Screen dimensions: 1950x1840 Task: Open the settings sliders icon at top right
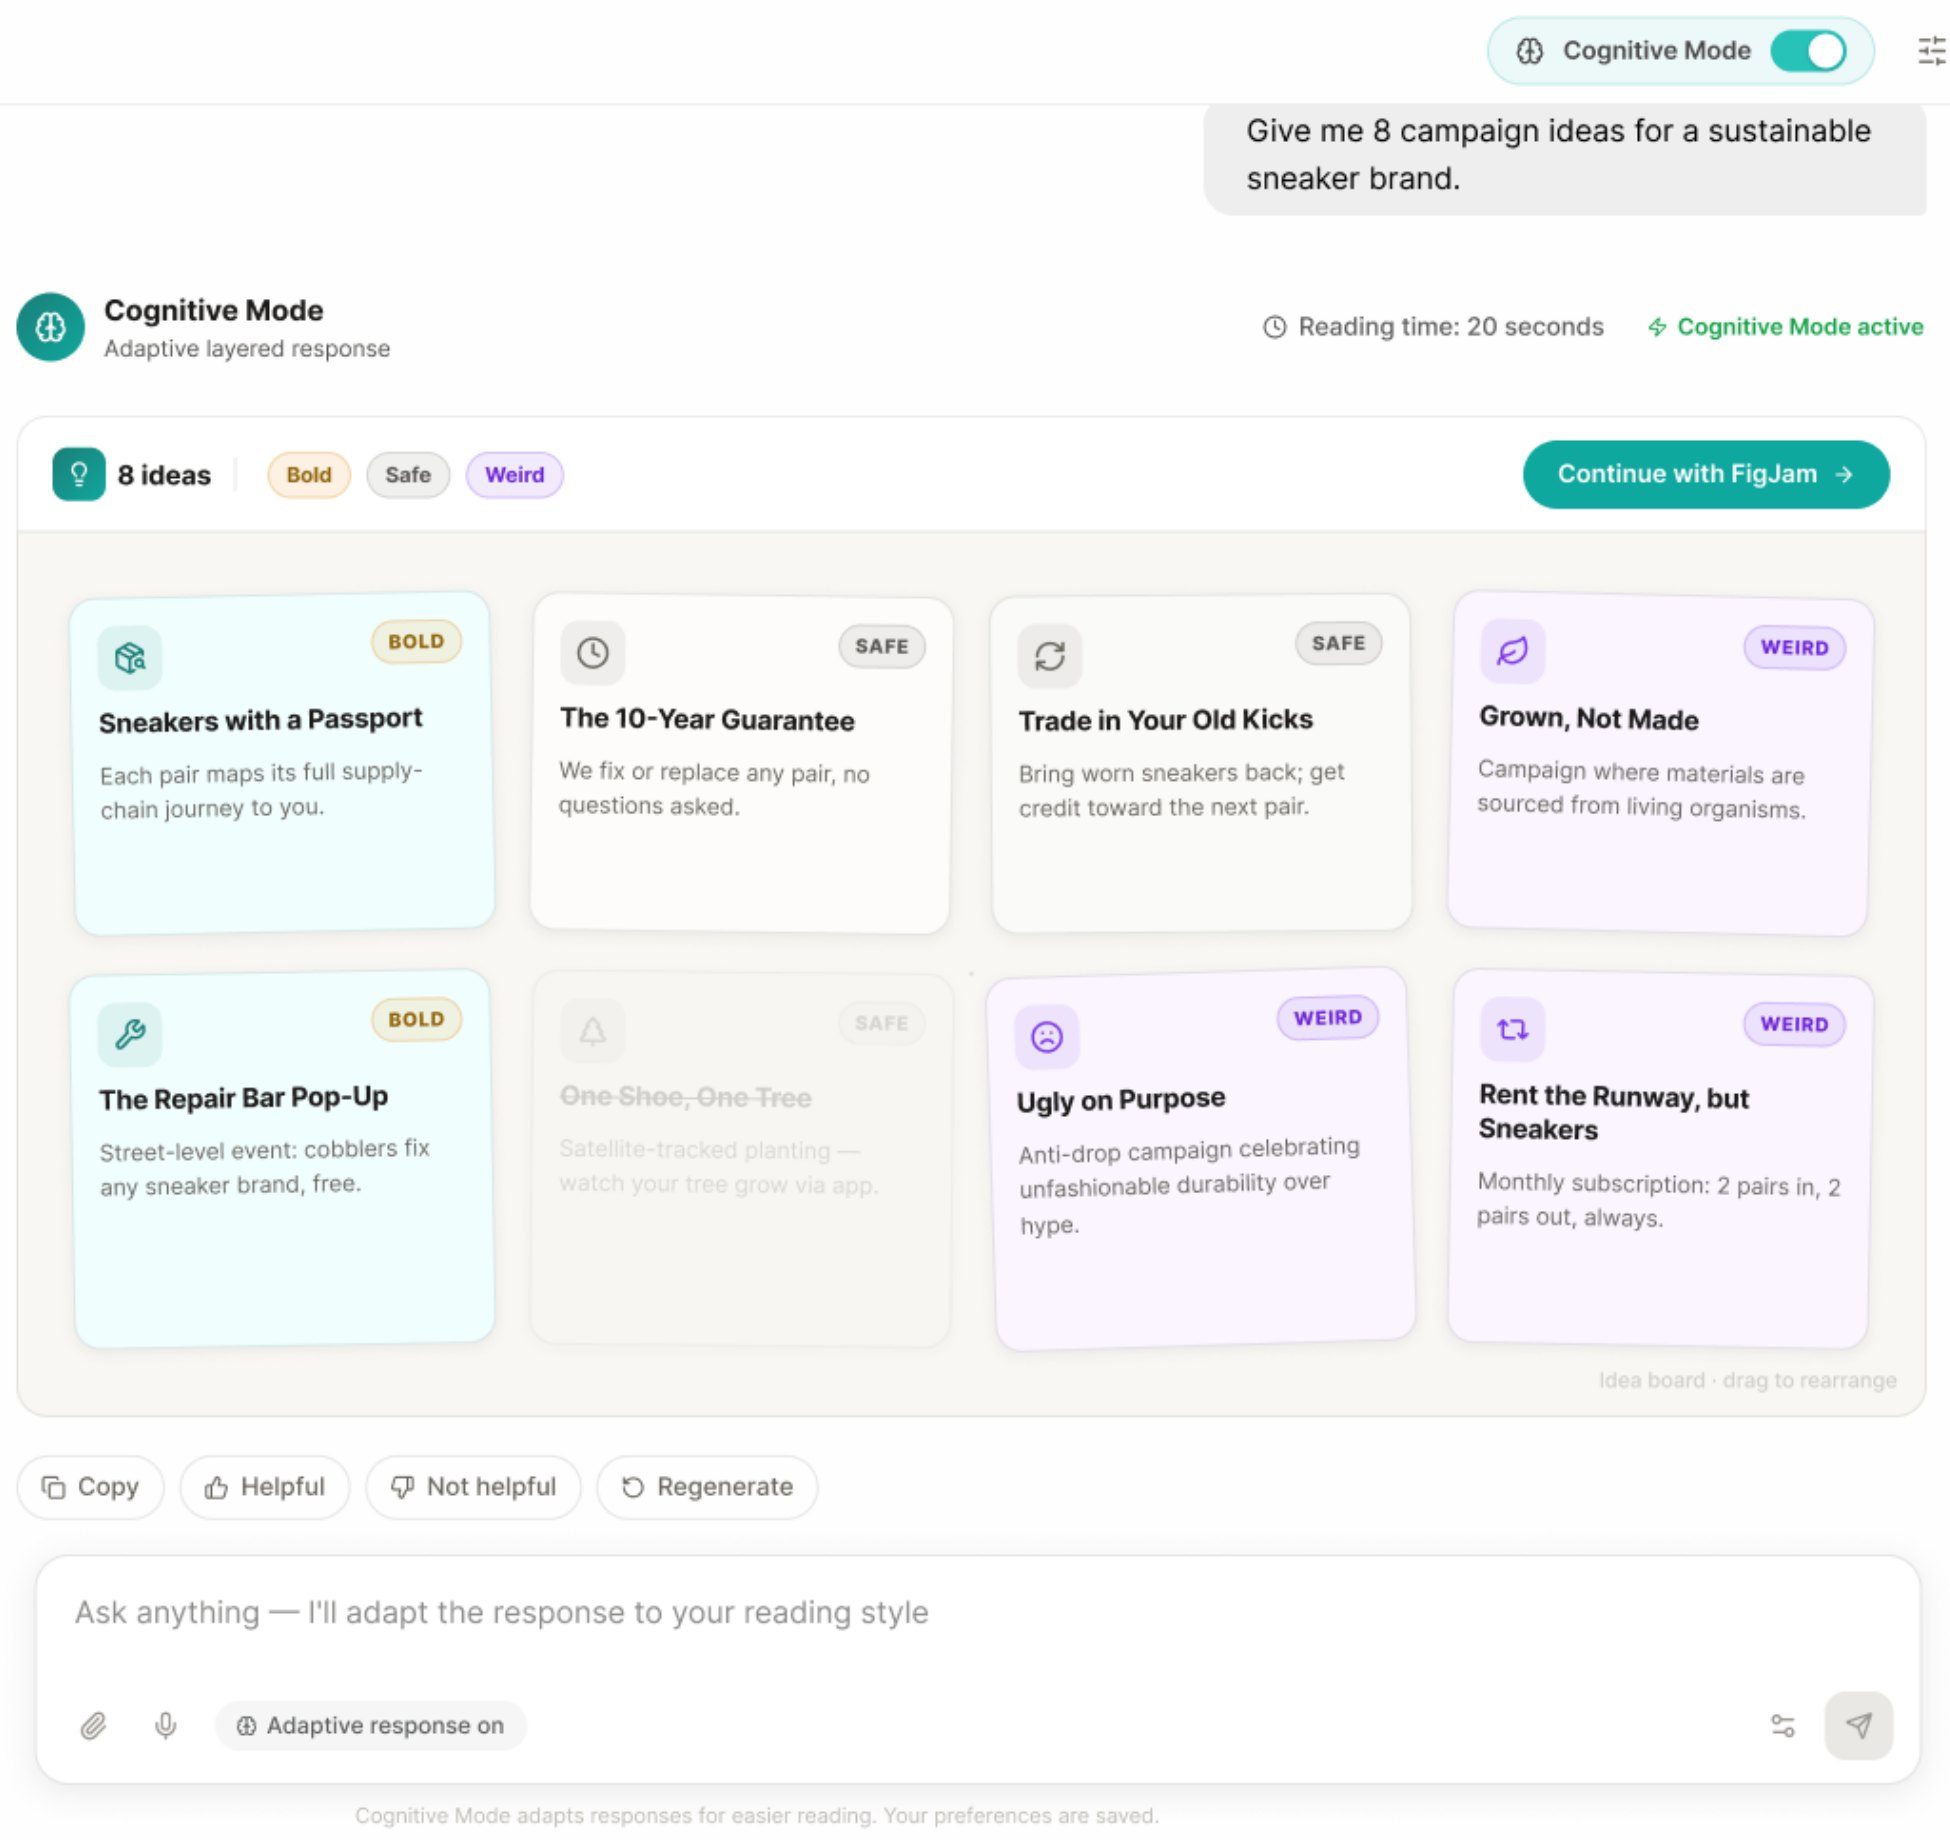(x=1932, y=51)
